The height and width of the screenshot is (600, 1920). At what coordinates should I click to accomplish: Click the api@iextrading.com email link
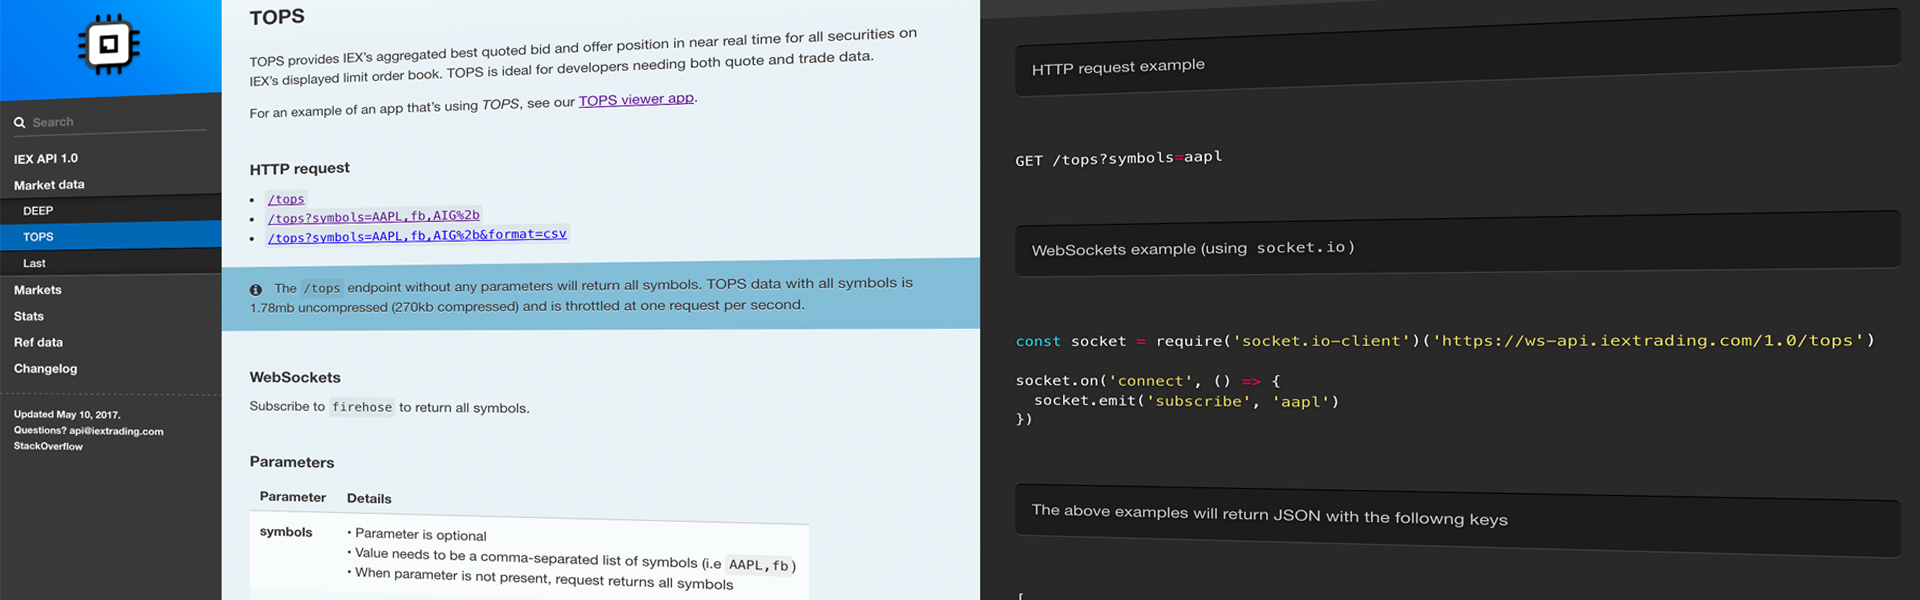116,431
